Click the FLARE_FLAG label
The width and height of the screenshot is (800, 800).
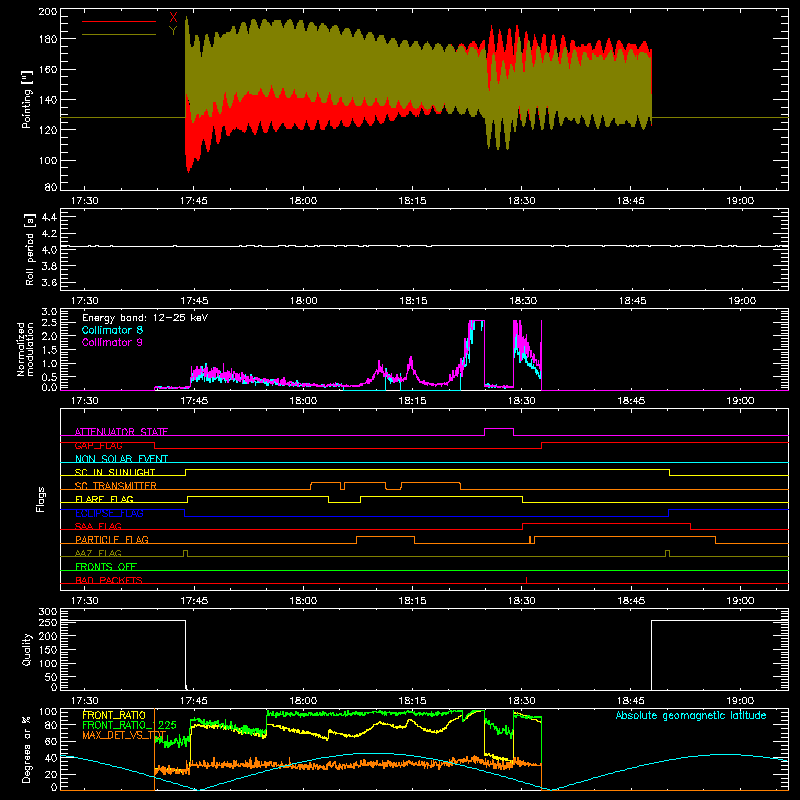[x=104, y=499]
